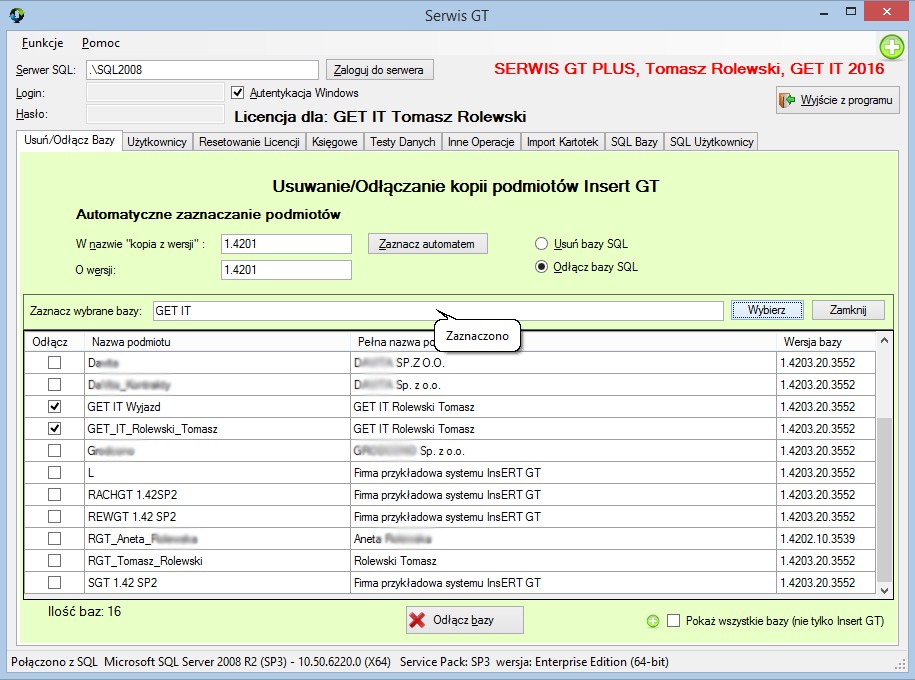Check the REWGT 1.42 SP2 row checkbox
Image resolution: width=915 pixels, height=680 pixels.
pyautogui.click(x=54, y=517)
